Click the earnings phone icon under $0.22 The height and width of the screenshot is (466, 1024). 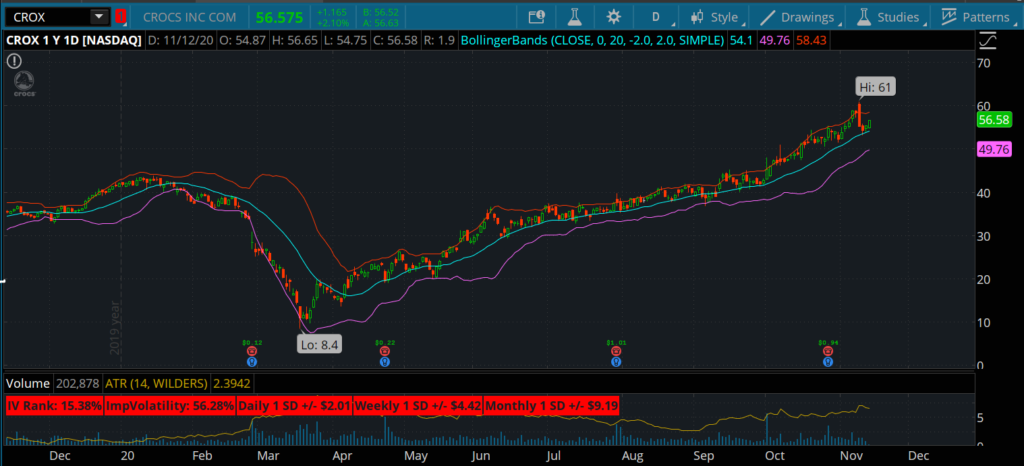coord(385,351)
